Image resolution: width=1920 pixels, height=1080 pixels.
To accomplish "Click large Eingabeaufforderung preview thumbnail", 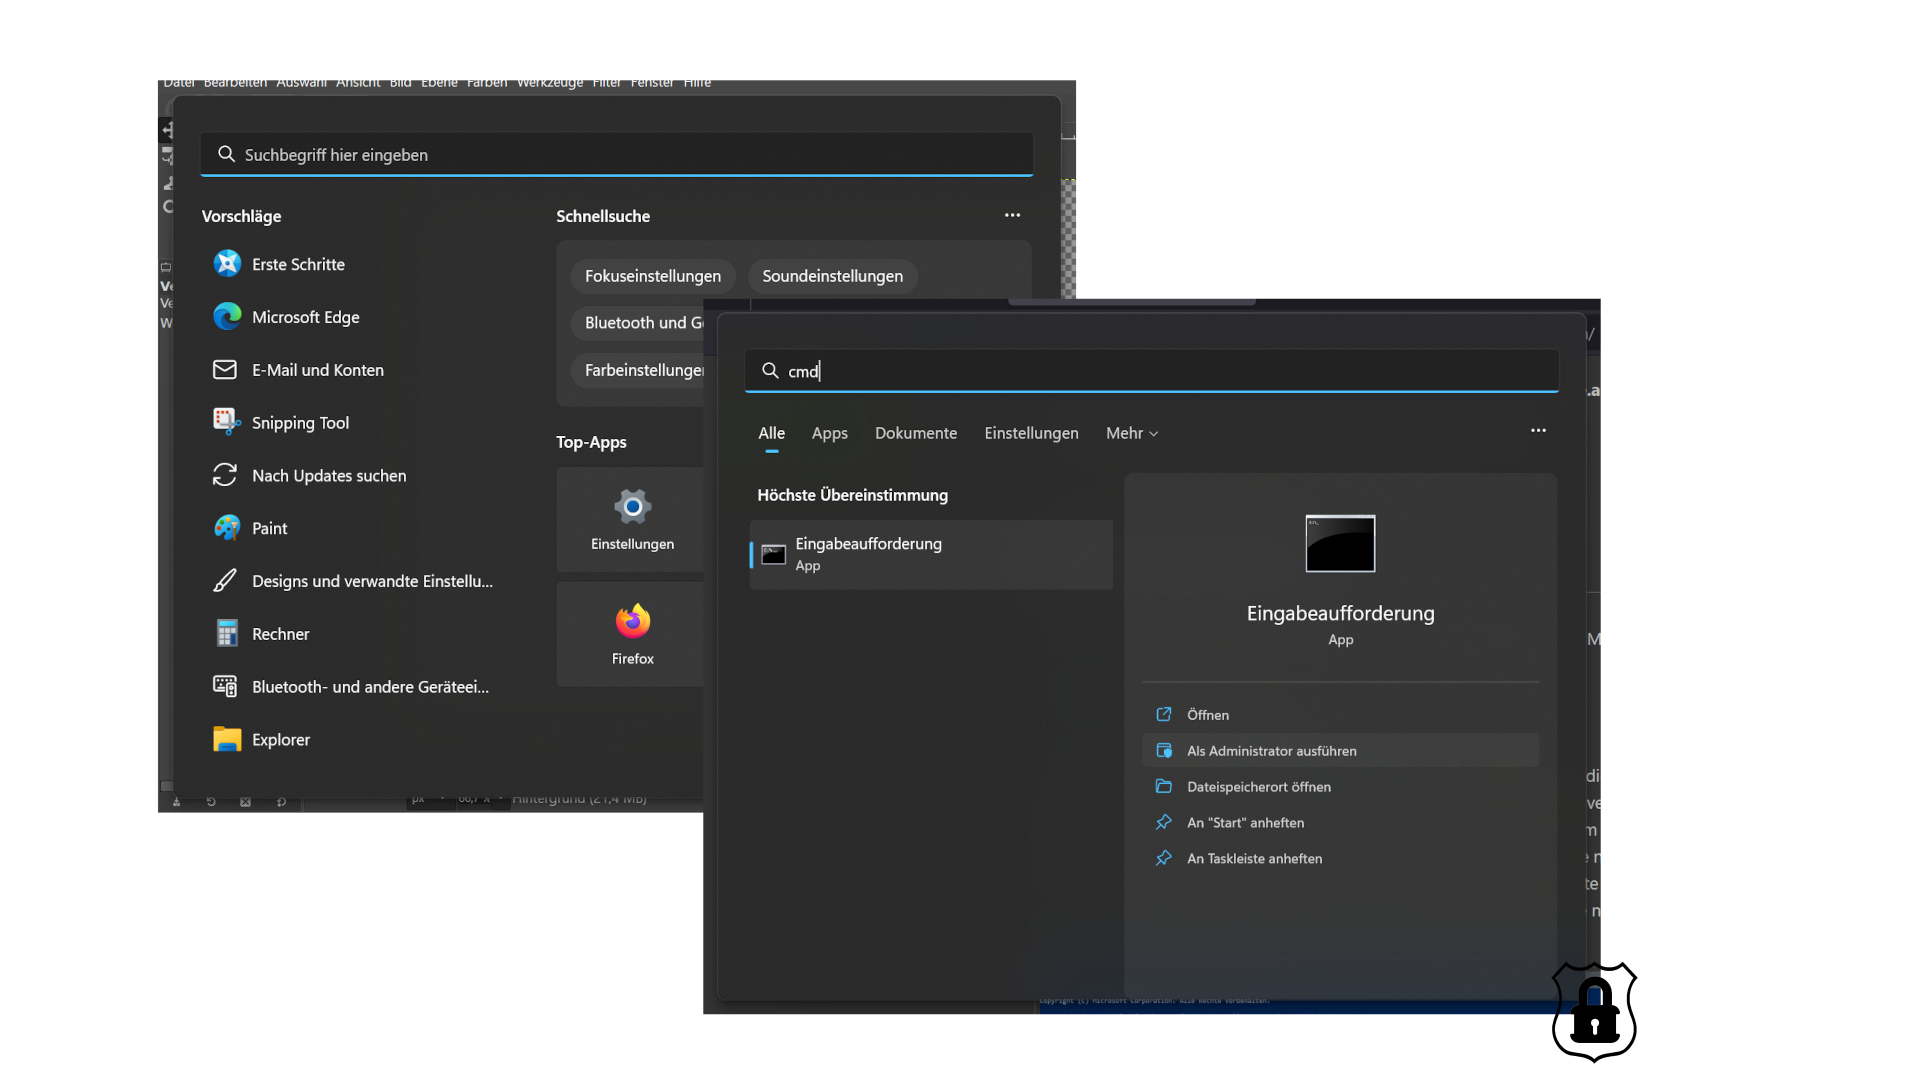I will (1340, 543).
